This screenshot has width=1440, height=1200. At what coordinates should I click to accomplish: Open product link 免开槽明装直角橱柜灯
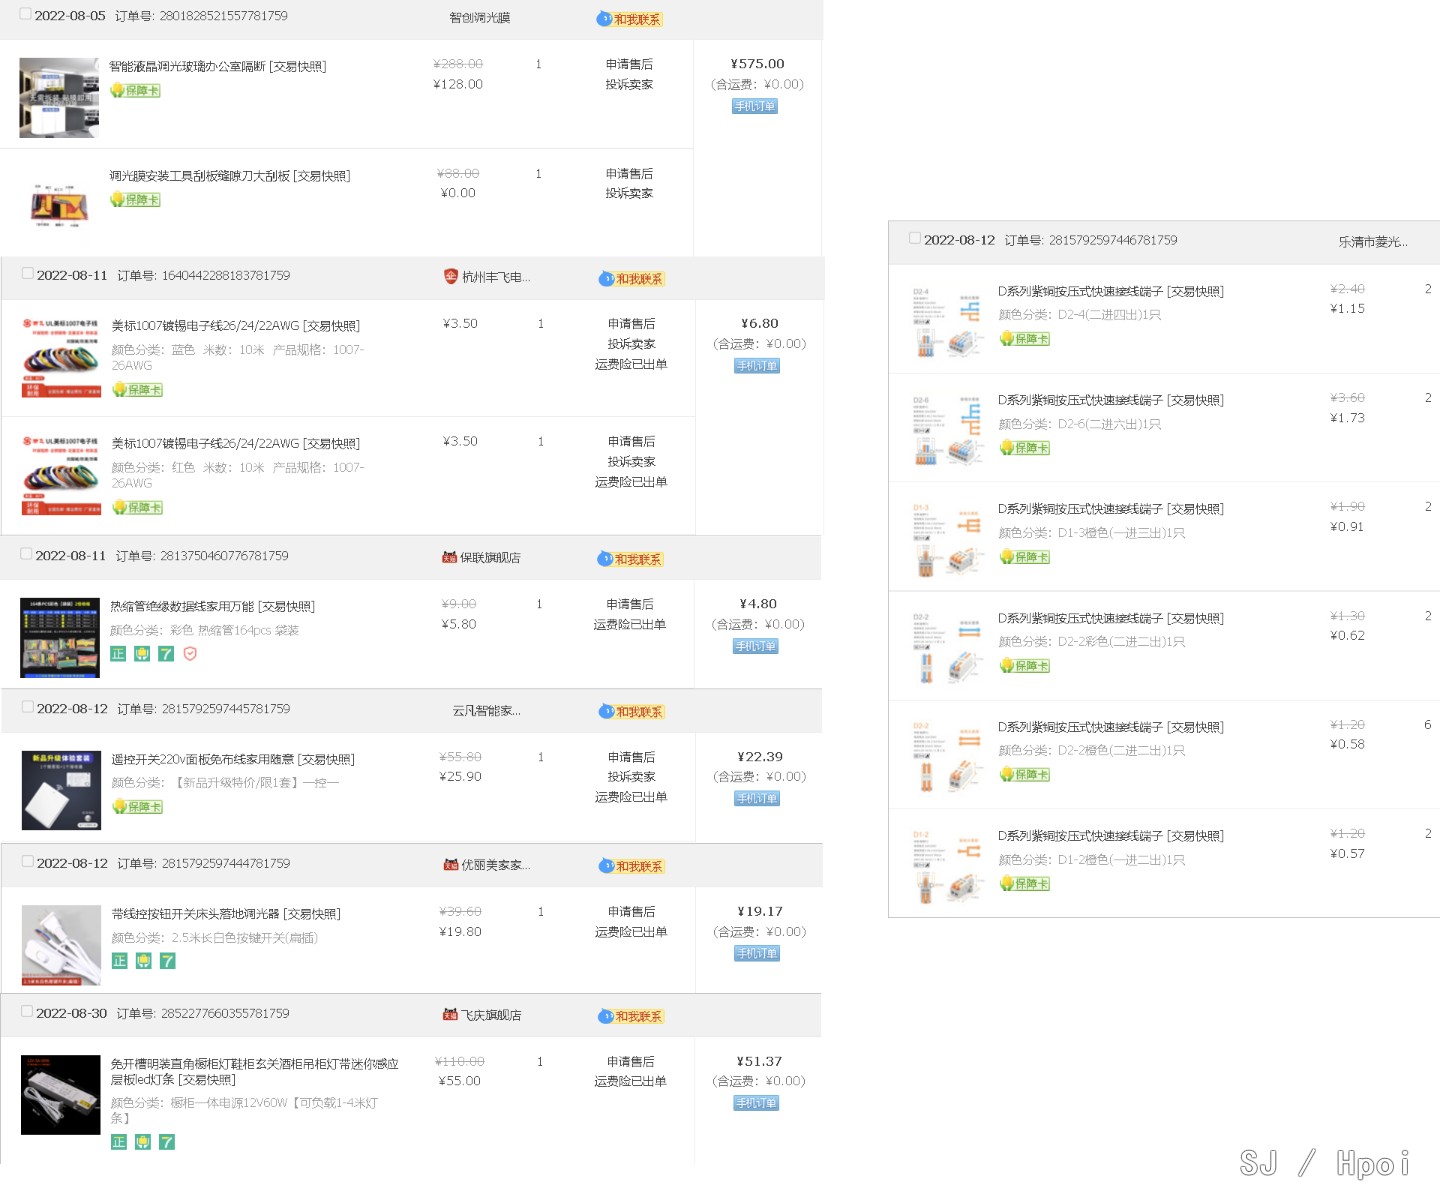pos(255,1072)
